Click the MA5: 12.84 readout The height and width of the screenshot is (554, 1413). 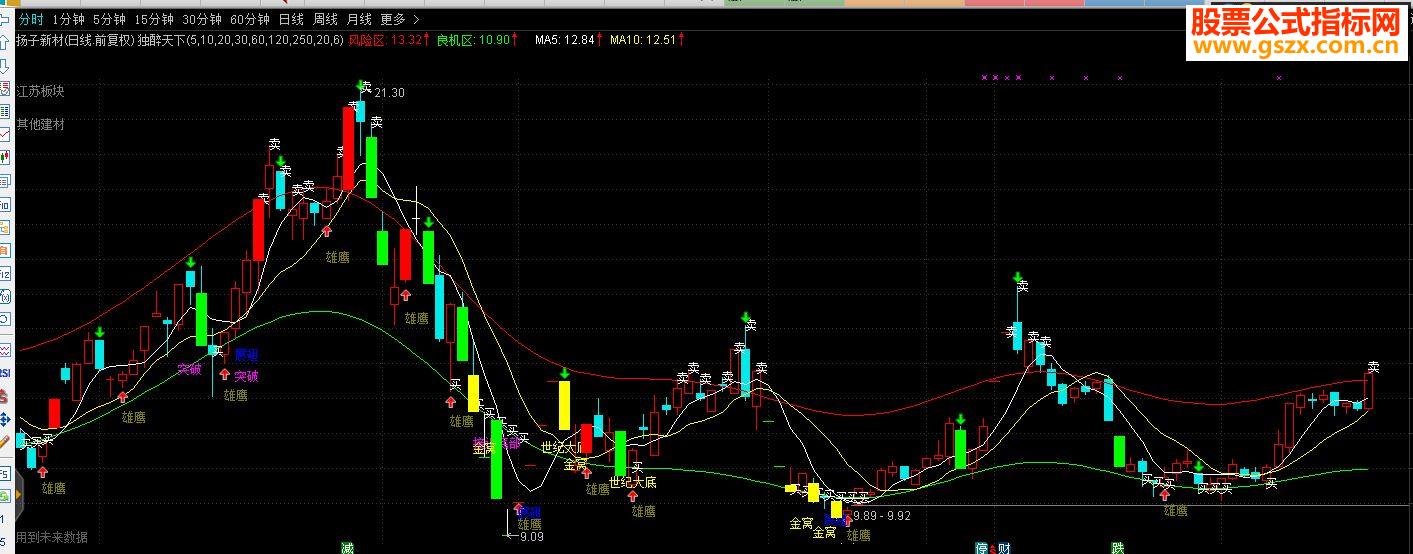(x=569, y=41)
